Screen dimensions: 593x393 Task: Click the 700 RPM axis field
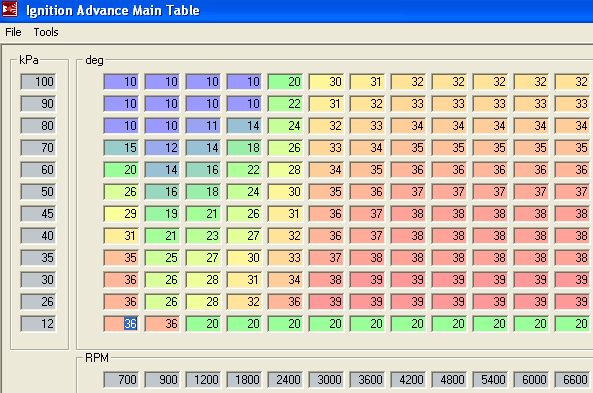pyautogui.click(x=121, y=380)
